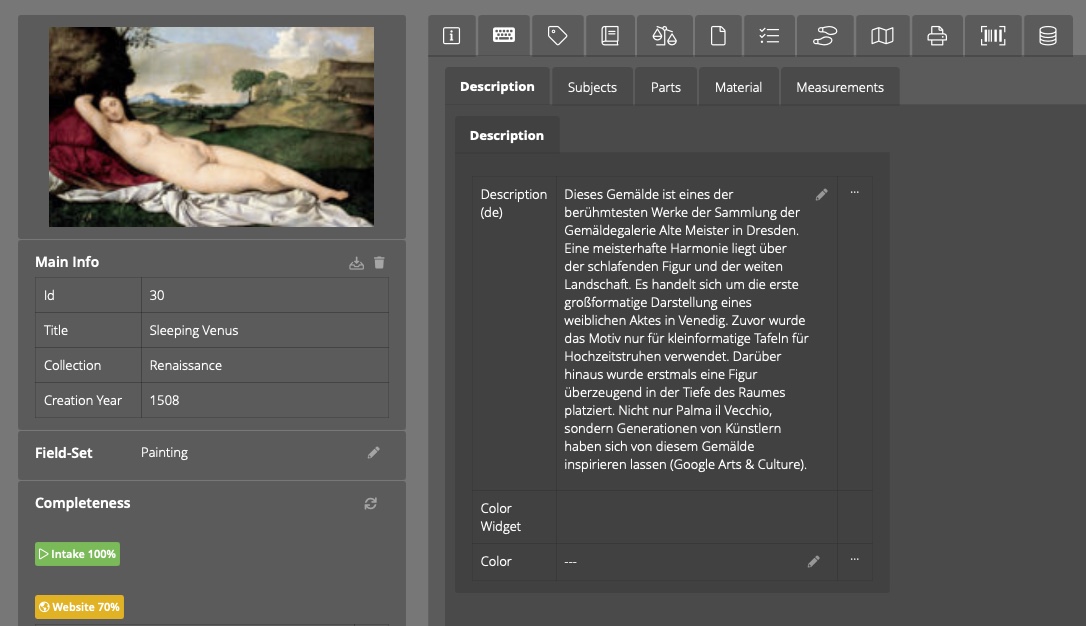Click the Website 70% badge
Viewport: 1086px width, 626px height.
(x=79, y=607)
